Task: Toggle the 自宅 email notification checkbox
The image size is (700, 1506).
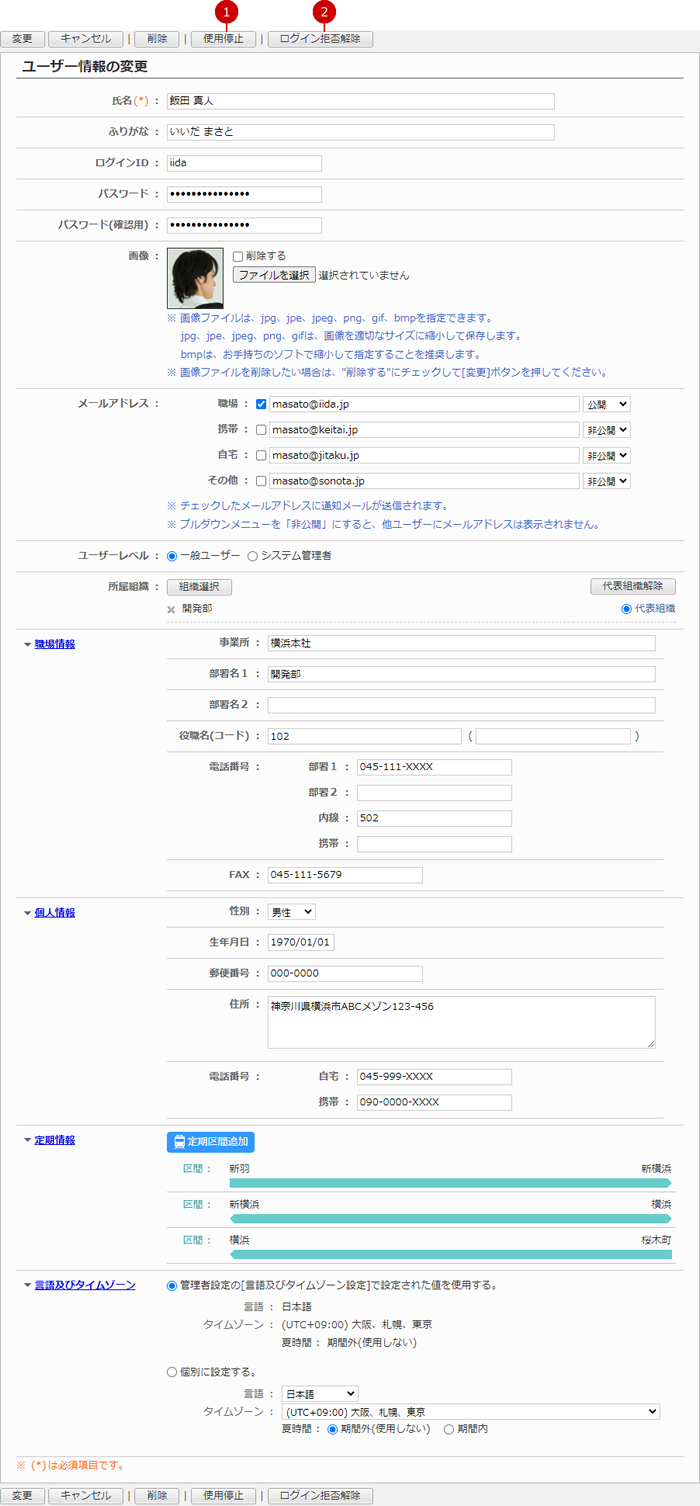Action: click(261, 455)
